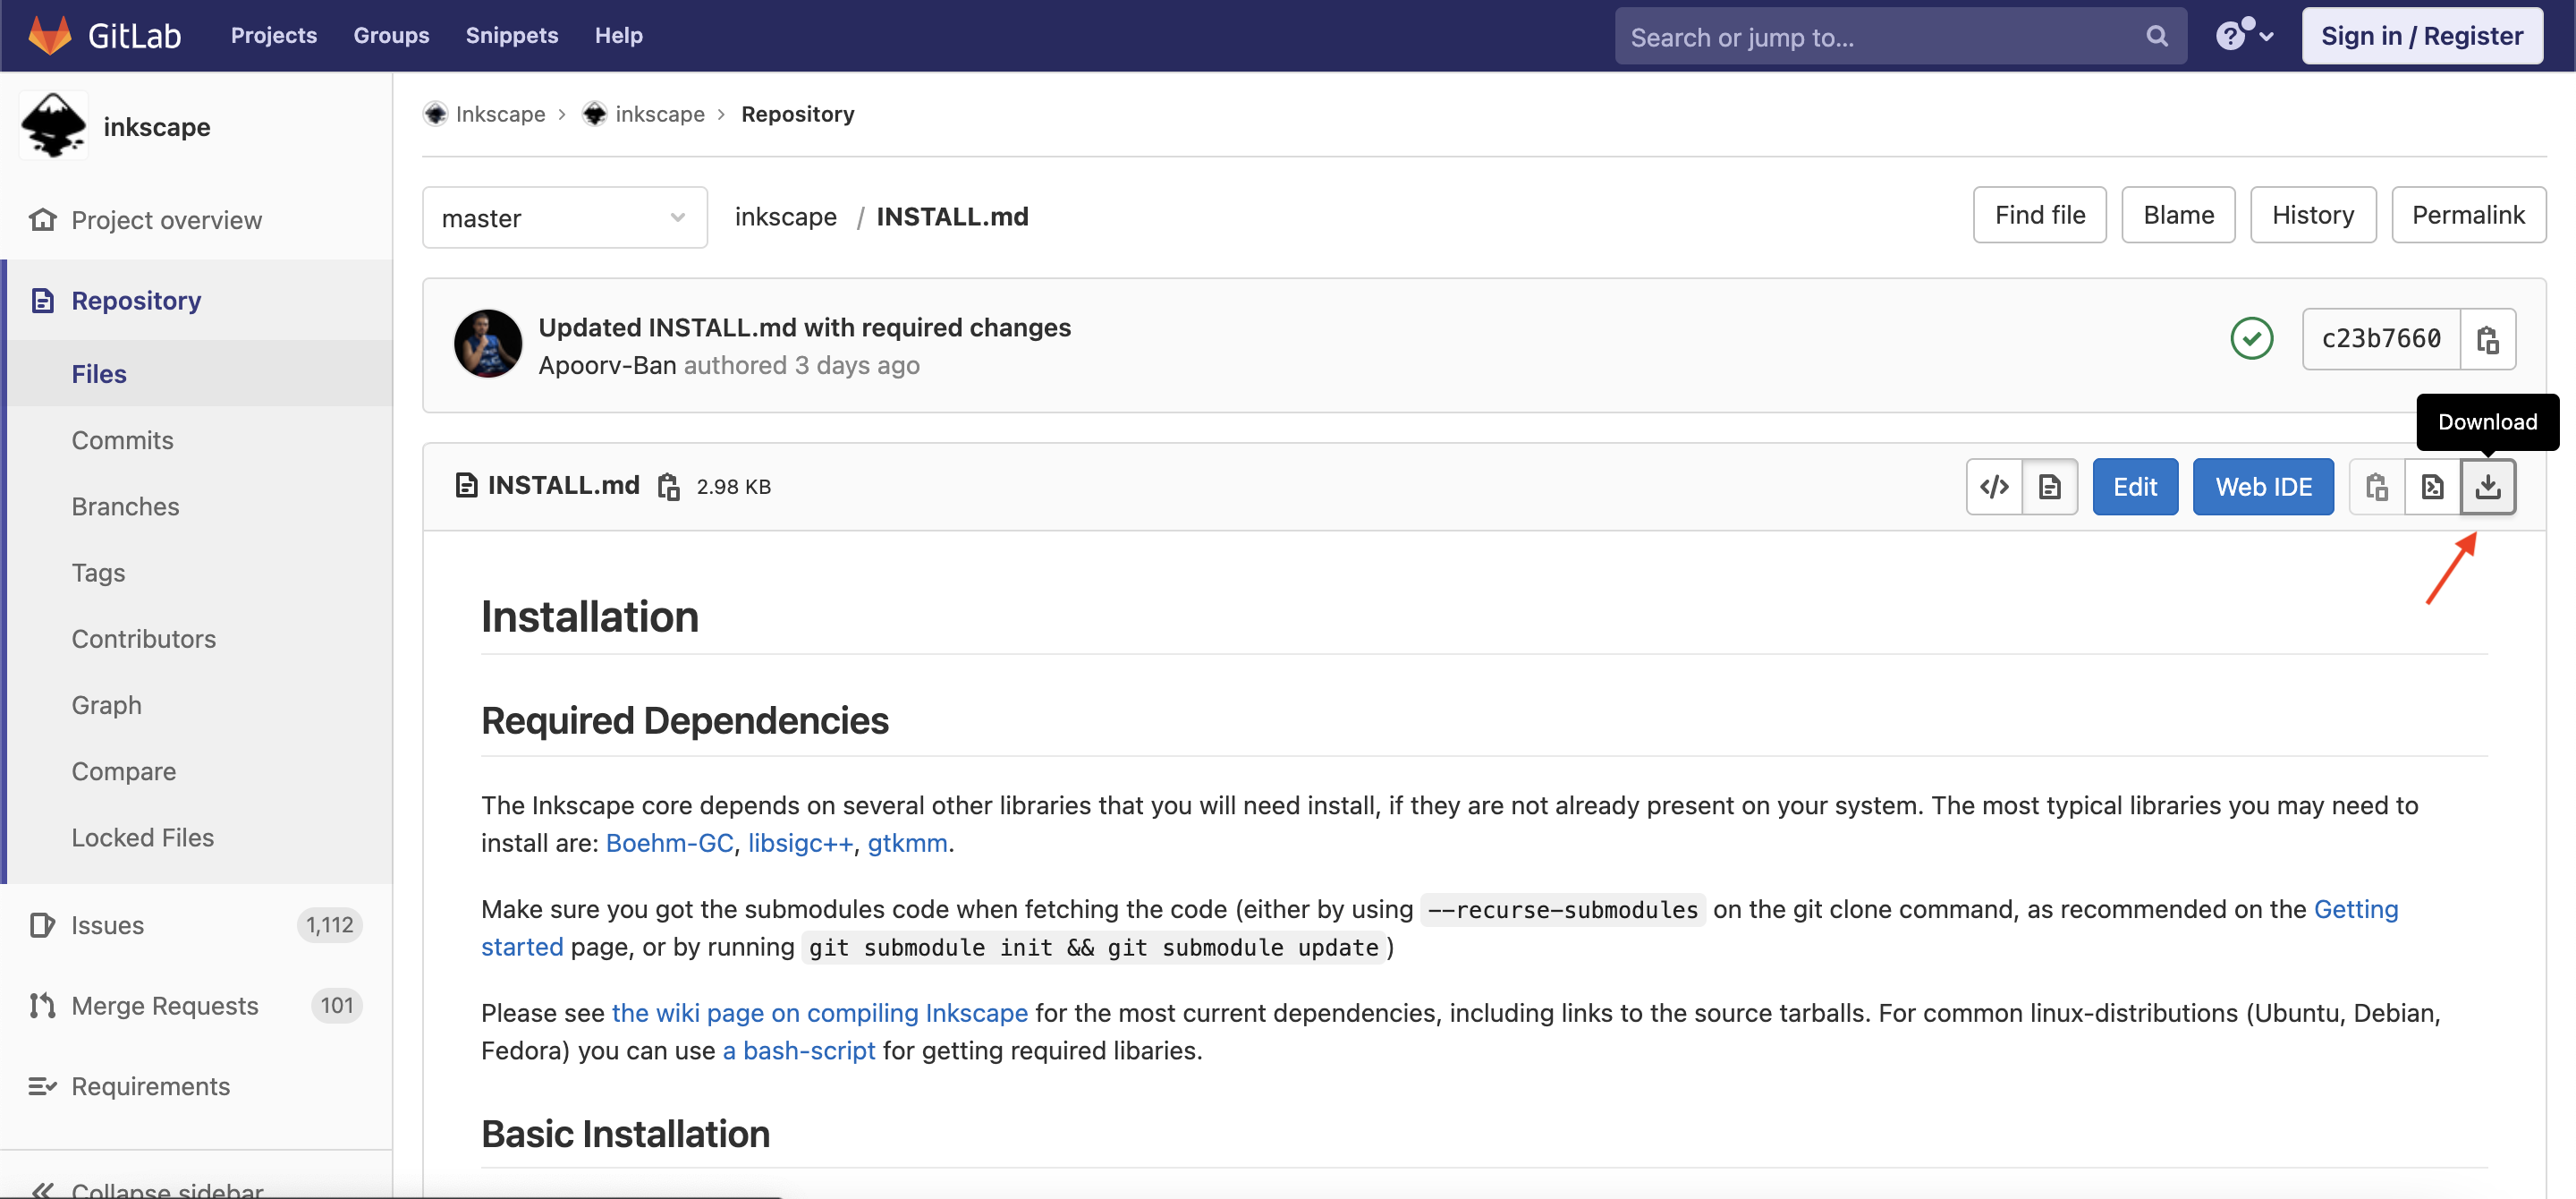Image resolution: width=2576 pixels, height=1199 pixels.
Task: Click the question mark help dropdown
Action: click(2244, 35)
